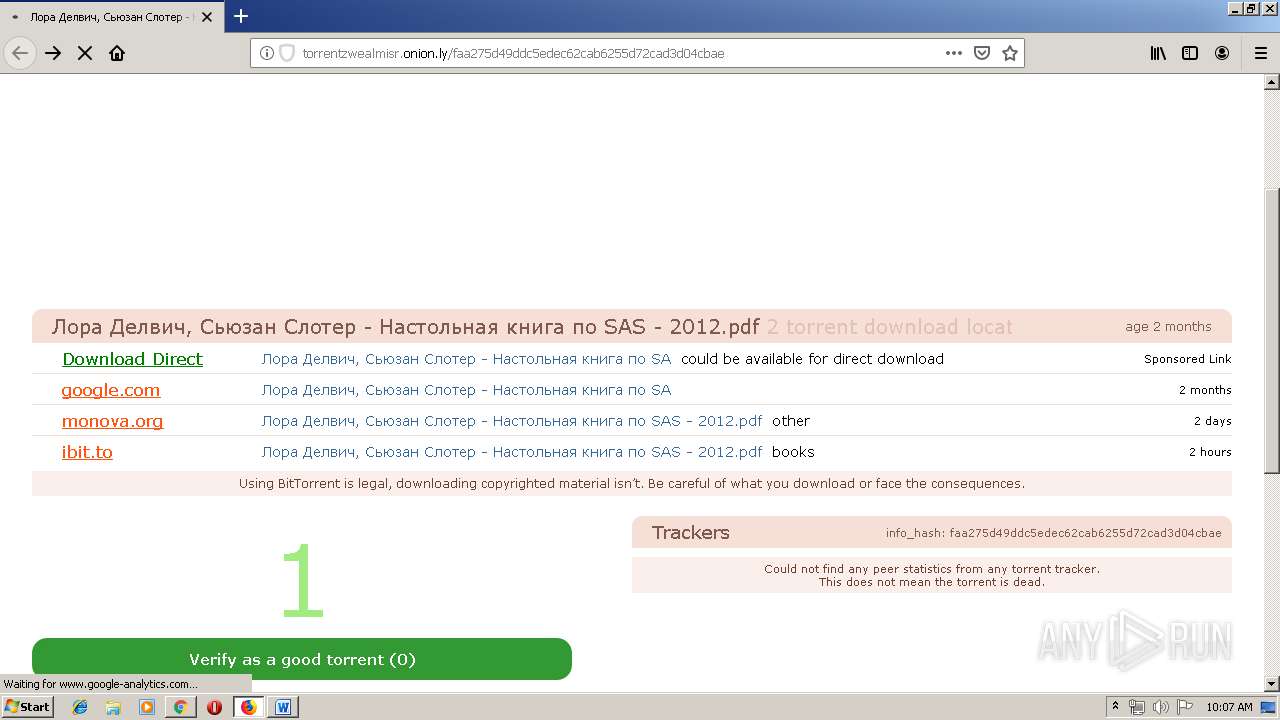The image size is (1280, 720).
Task: Show hidden tray icons arrow
Action: click(x=1116, y=707)
